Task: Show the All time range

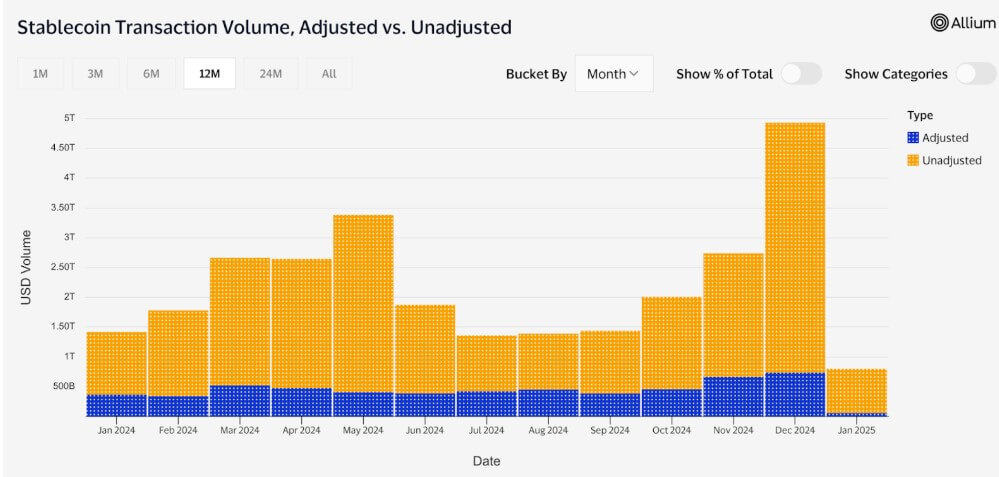Action: pos(329,74)
